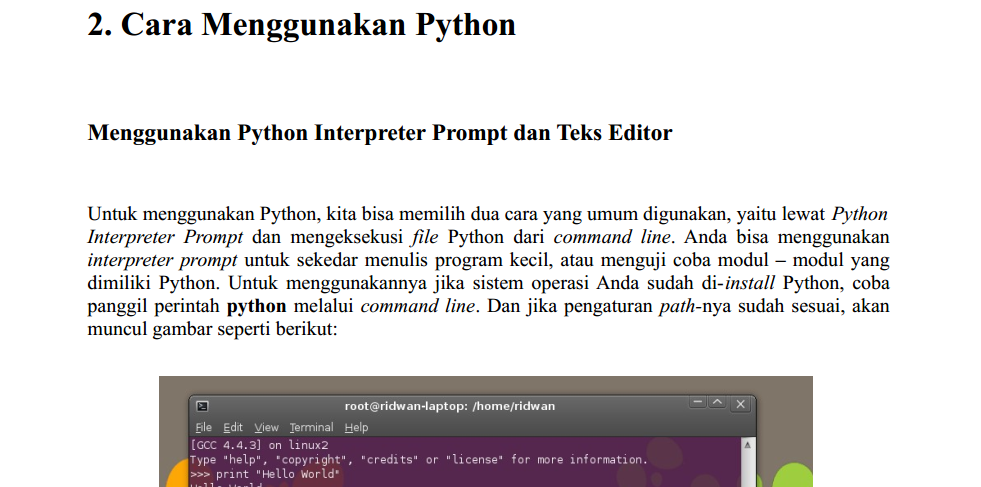Click the subheading 'Menggunakan Python Interpreter Prompt dan Teks Editor'

[380, 133]
